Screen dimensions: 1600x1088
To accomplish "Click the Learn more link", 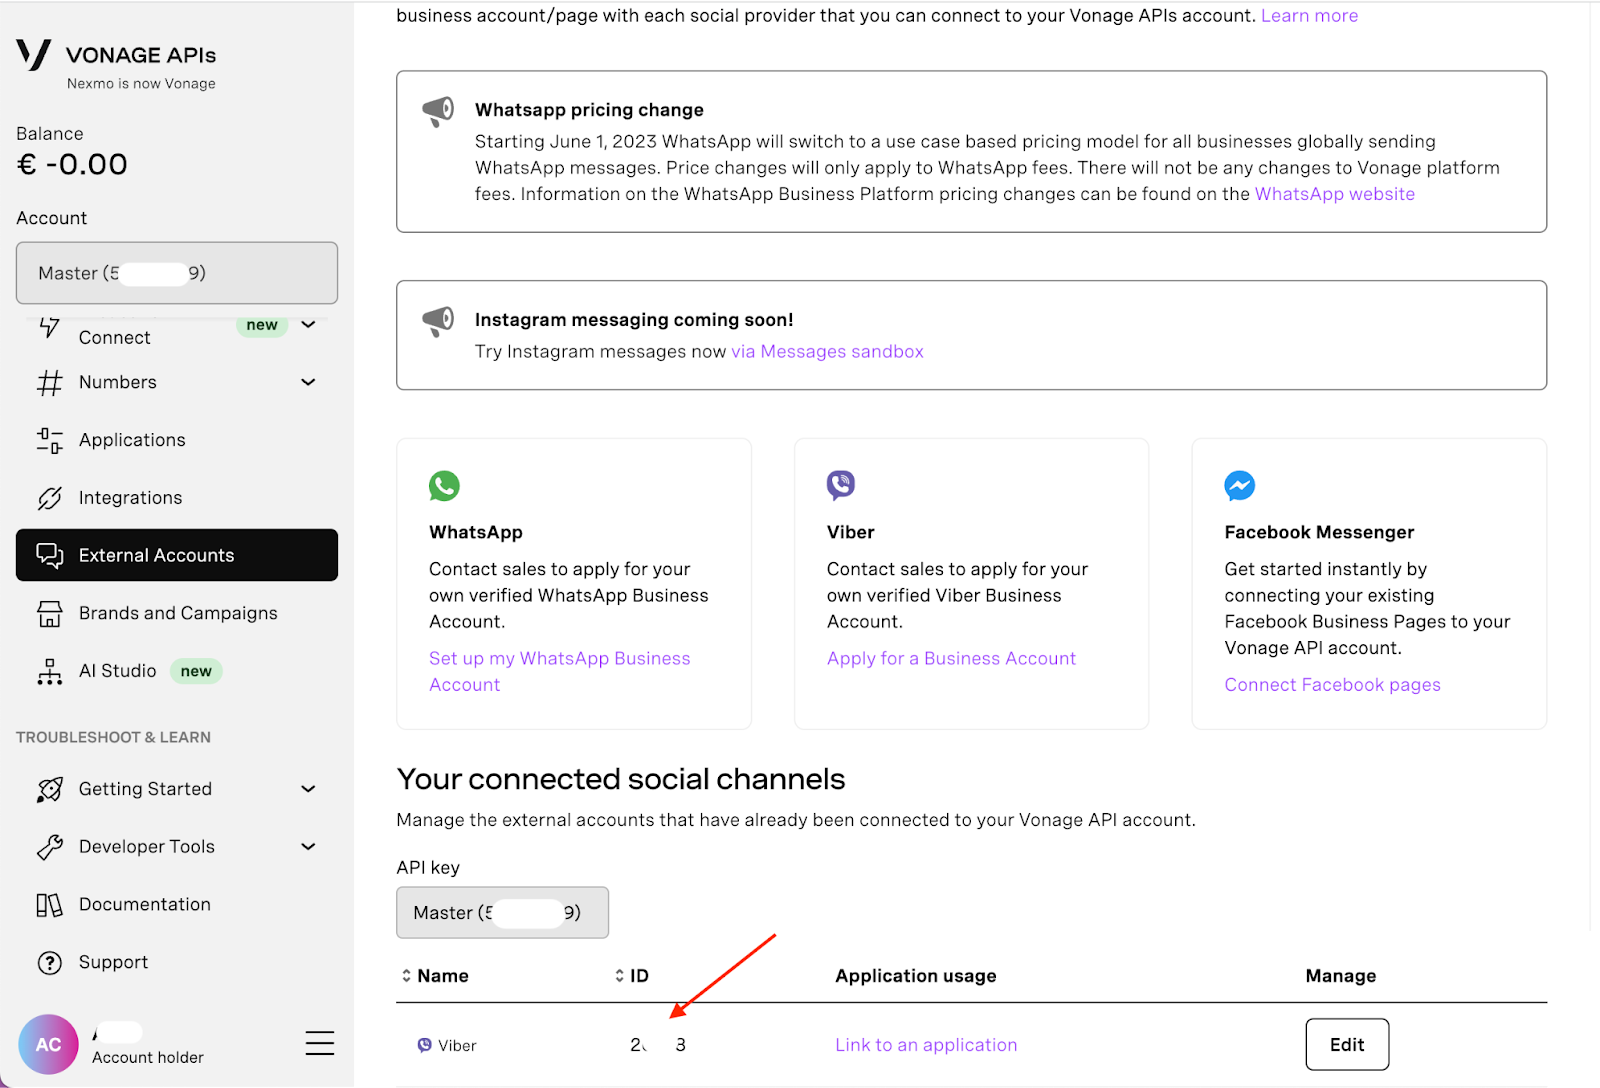I will [1309, 16].
